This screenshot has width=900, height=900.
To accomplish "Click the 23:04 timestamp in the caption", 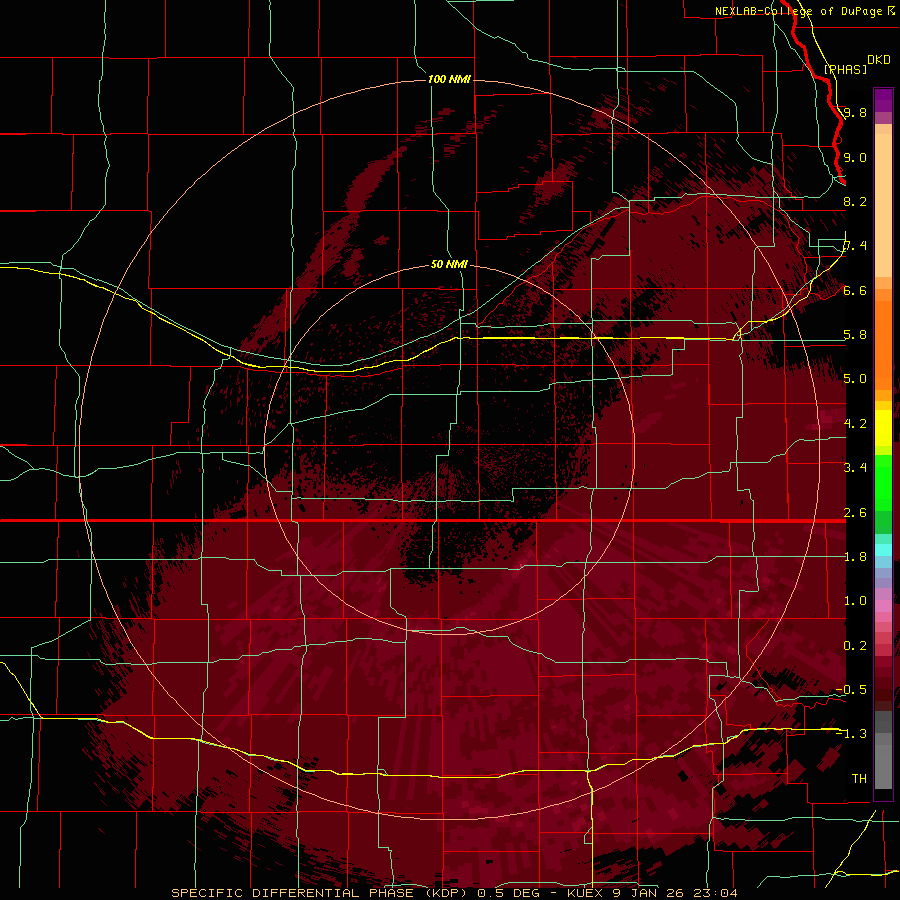I will [715, 893].
